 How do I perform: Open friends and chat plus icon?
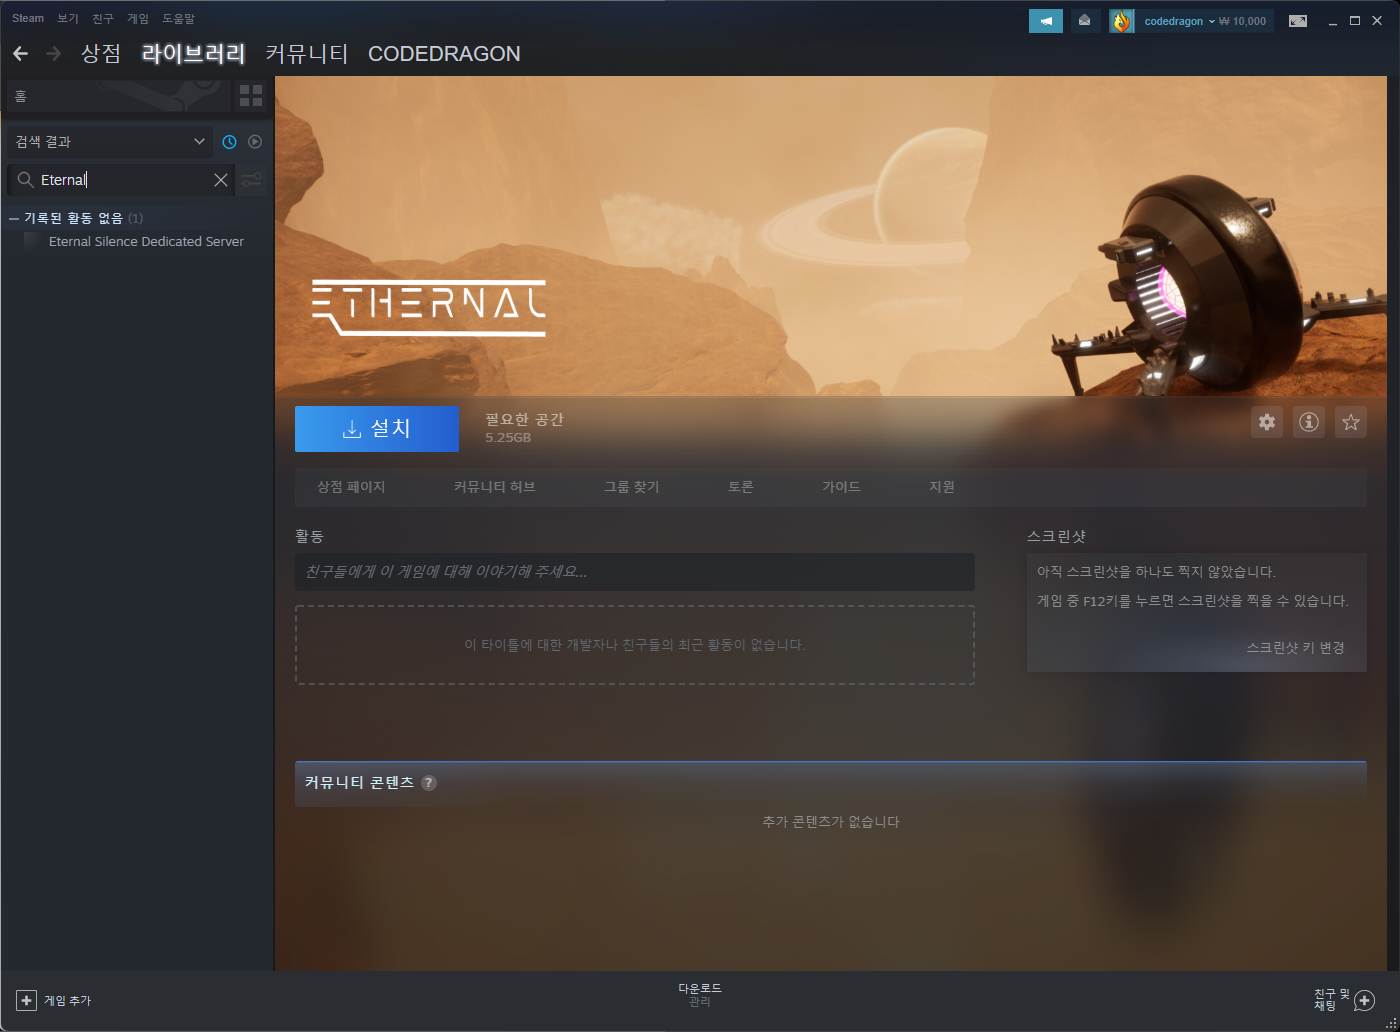(x=1364, y=1001)
